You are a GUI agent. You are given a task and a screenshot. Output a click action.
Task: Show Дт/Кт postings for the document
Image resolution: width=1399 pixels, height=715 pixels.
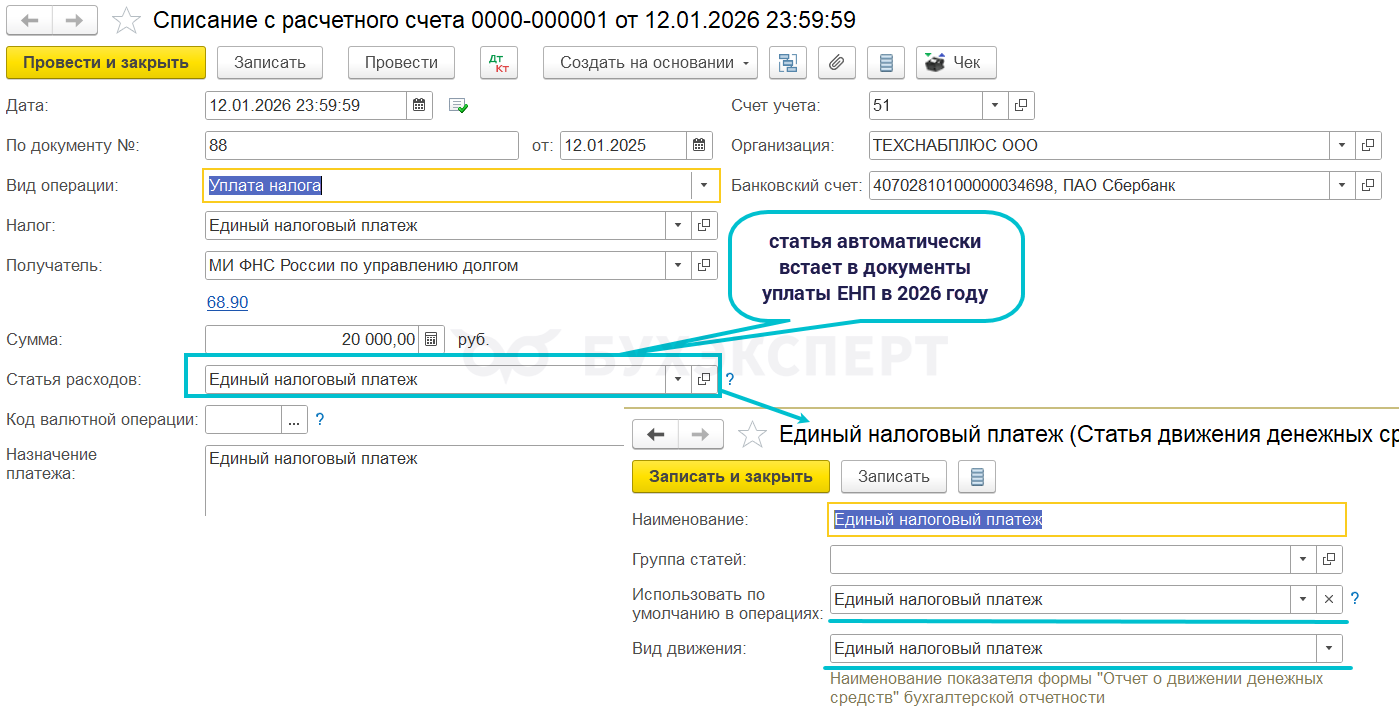tap(498, 63)
